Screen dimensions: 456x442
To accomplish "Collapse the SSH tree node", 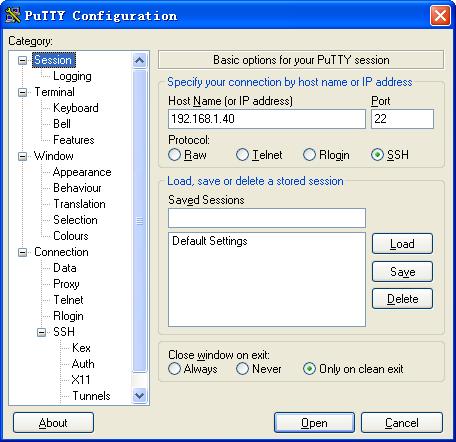I will coord(41,332).
